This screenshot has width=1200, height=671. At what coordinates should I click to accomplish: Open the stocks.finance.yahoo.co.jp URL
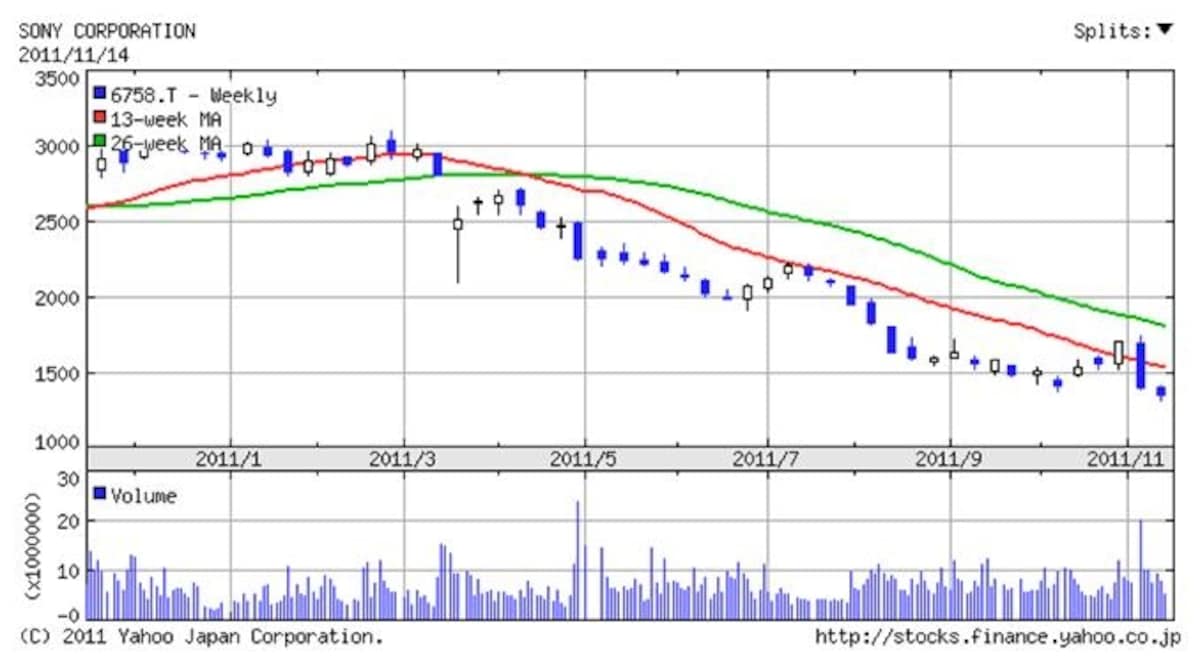pyautogui.click(x=998, y=636)
